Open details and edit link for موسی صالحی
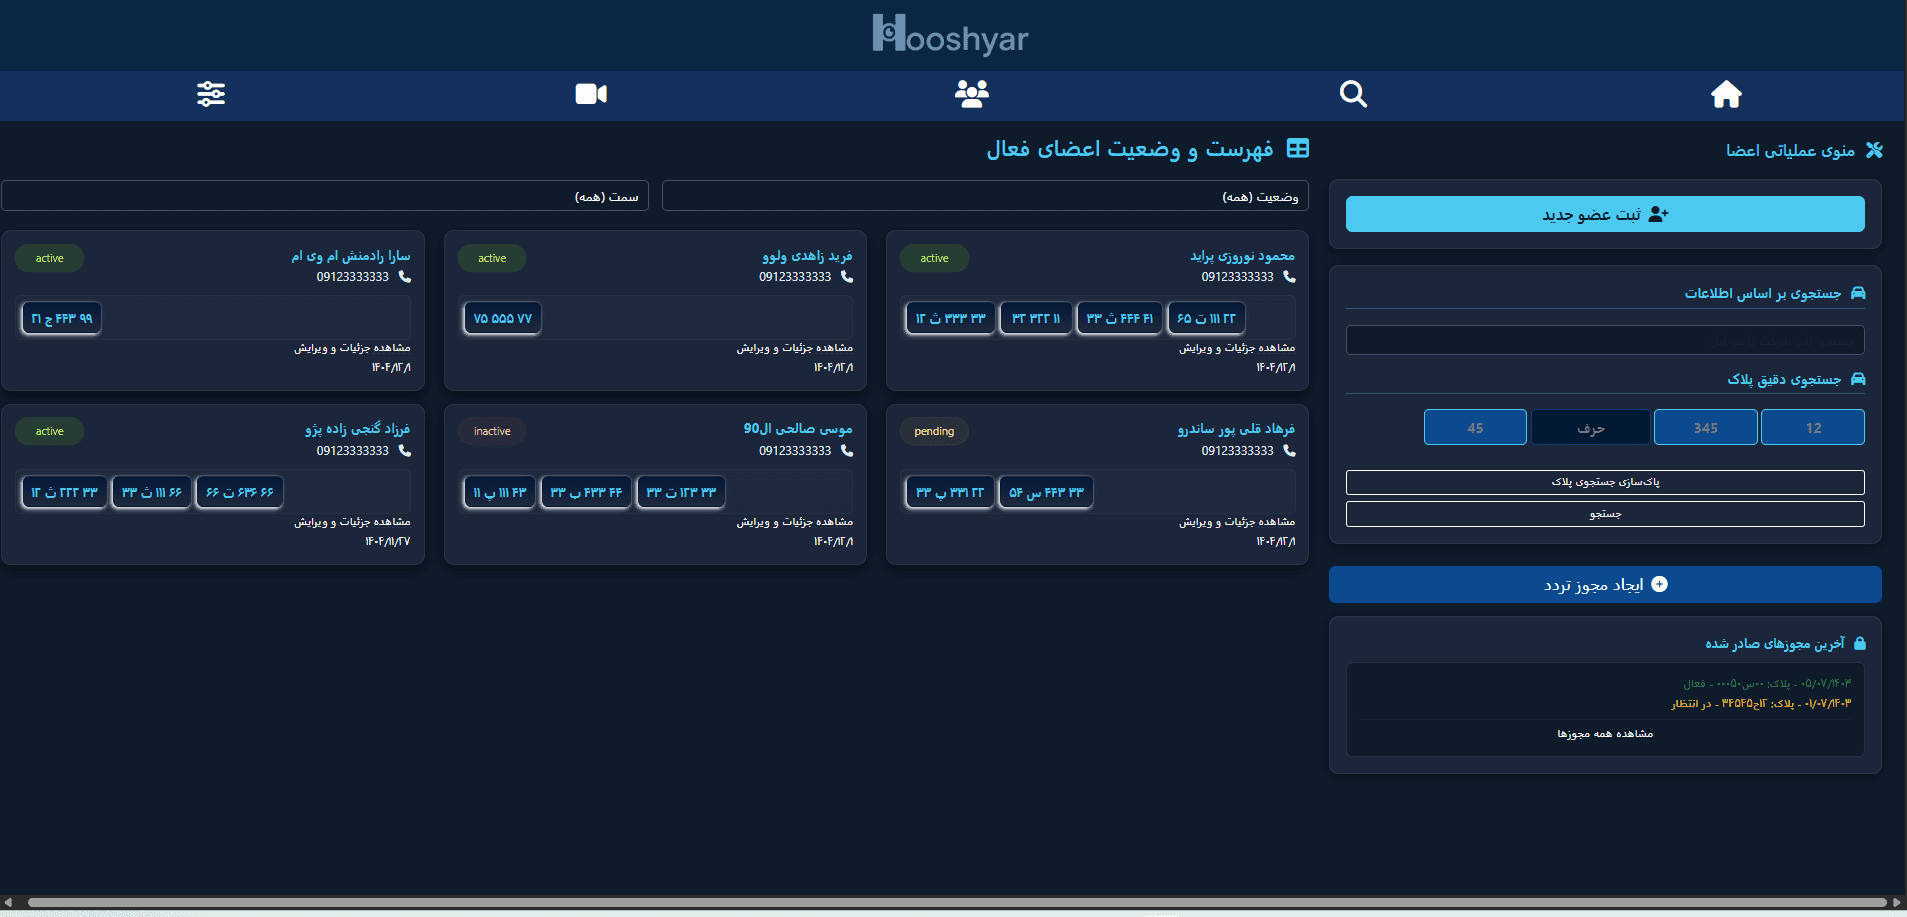 (x=794, y=522)
